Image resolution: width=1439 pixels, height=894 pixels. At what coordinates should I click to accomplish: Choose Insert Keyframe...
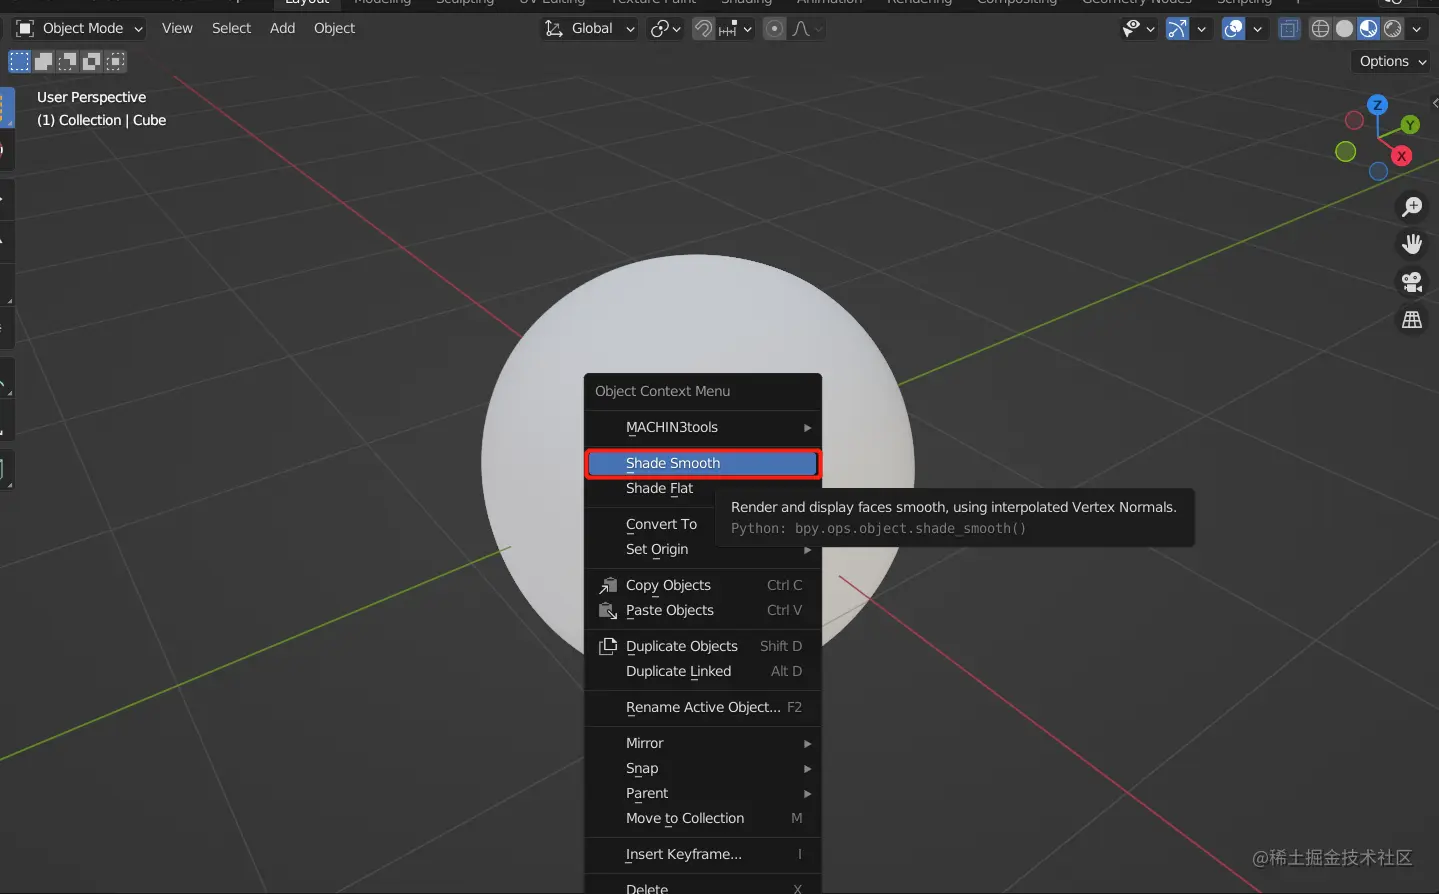click(x=703, y=854)
